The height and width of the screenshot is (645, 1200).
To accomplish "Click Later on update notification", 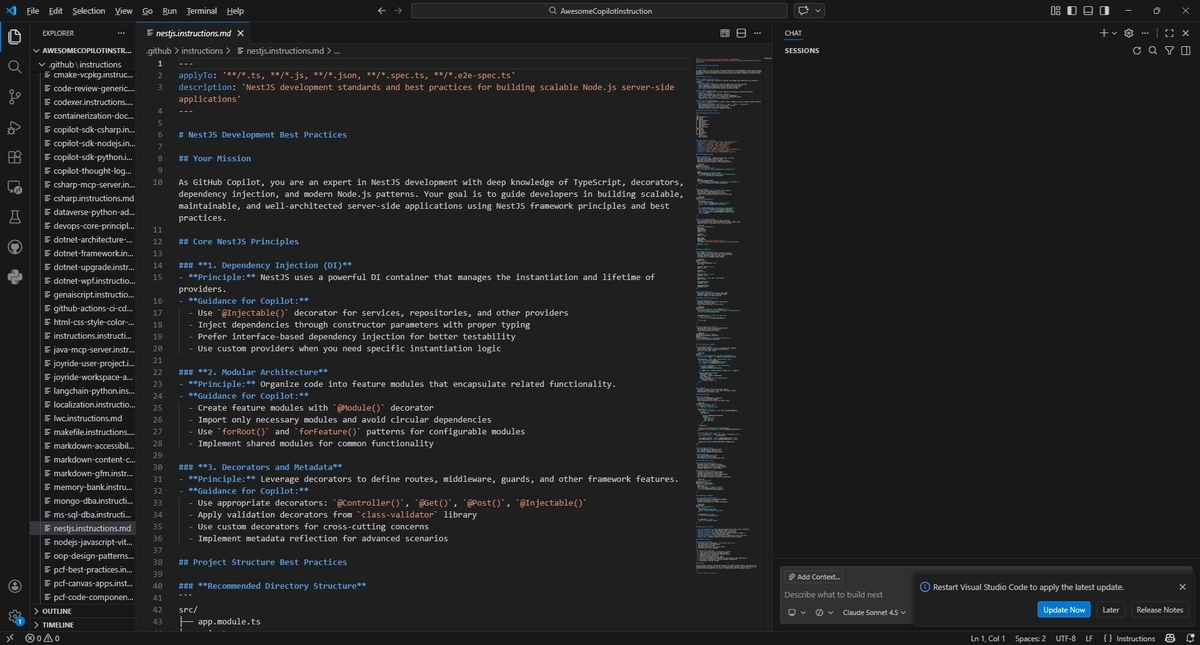I will [1110, 609].
